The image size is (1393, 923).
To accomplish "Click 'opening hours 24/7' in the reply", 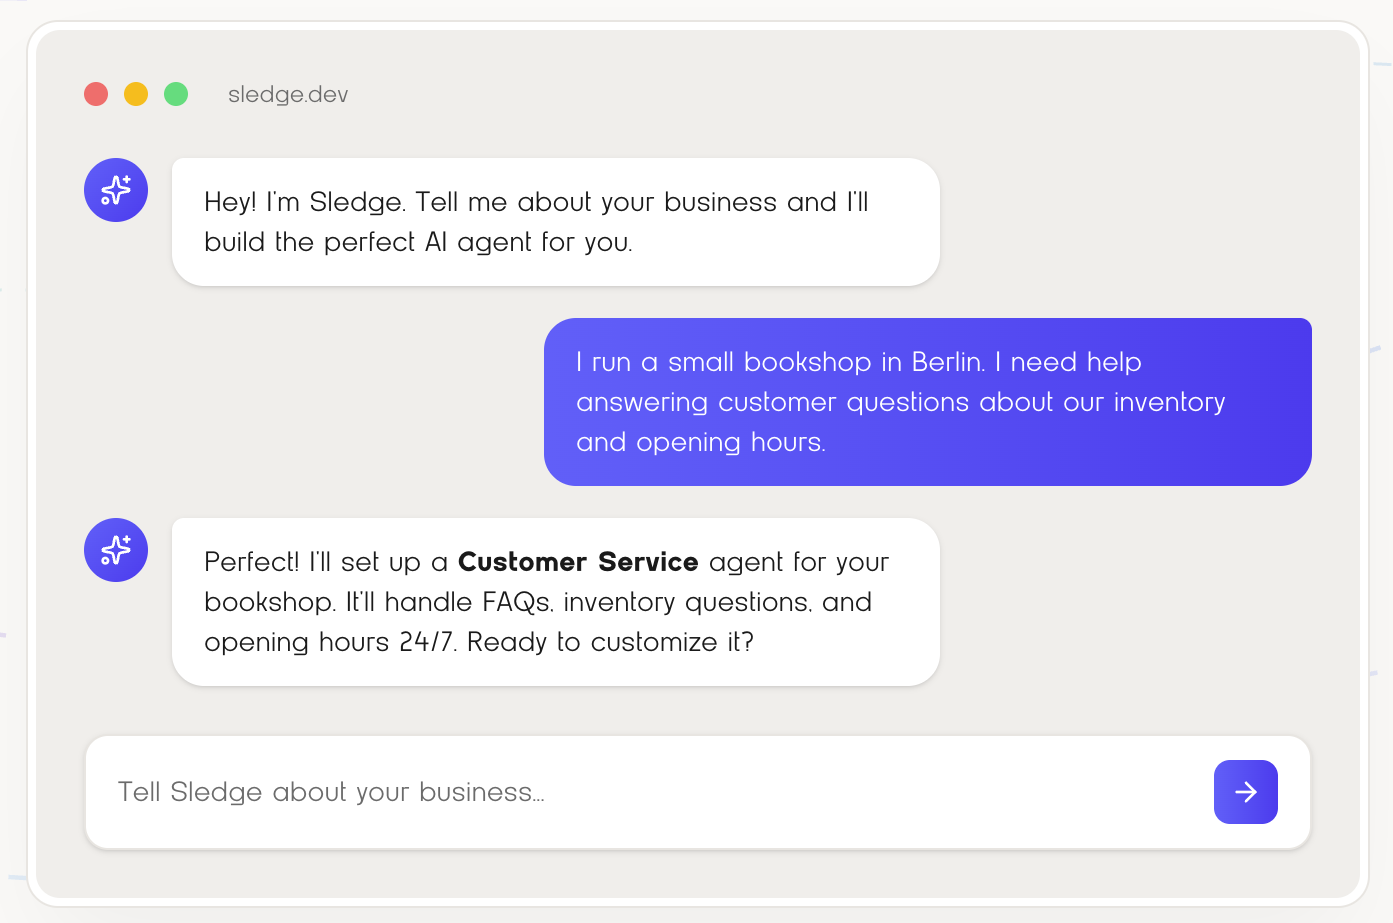I will 330,642.
